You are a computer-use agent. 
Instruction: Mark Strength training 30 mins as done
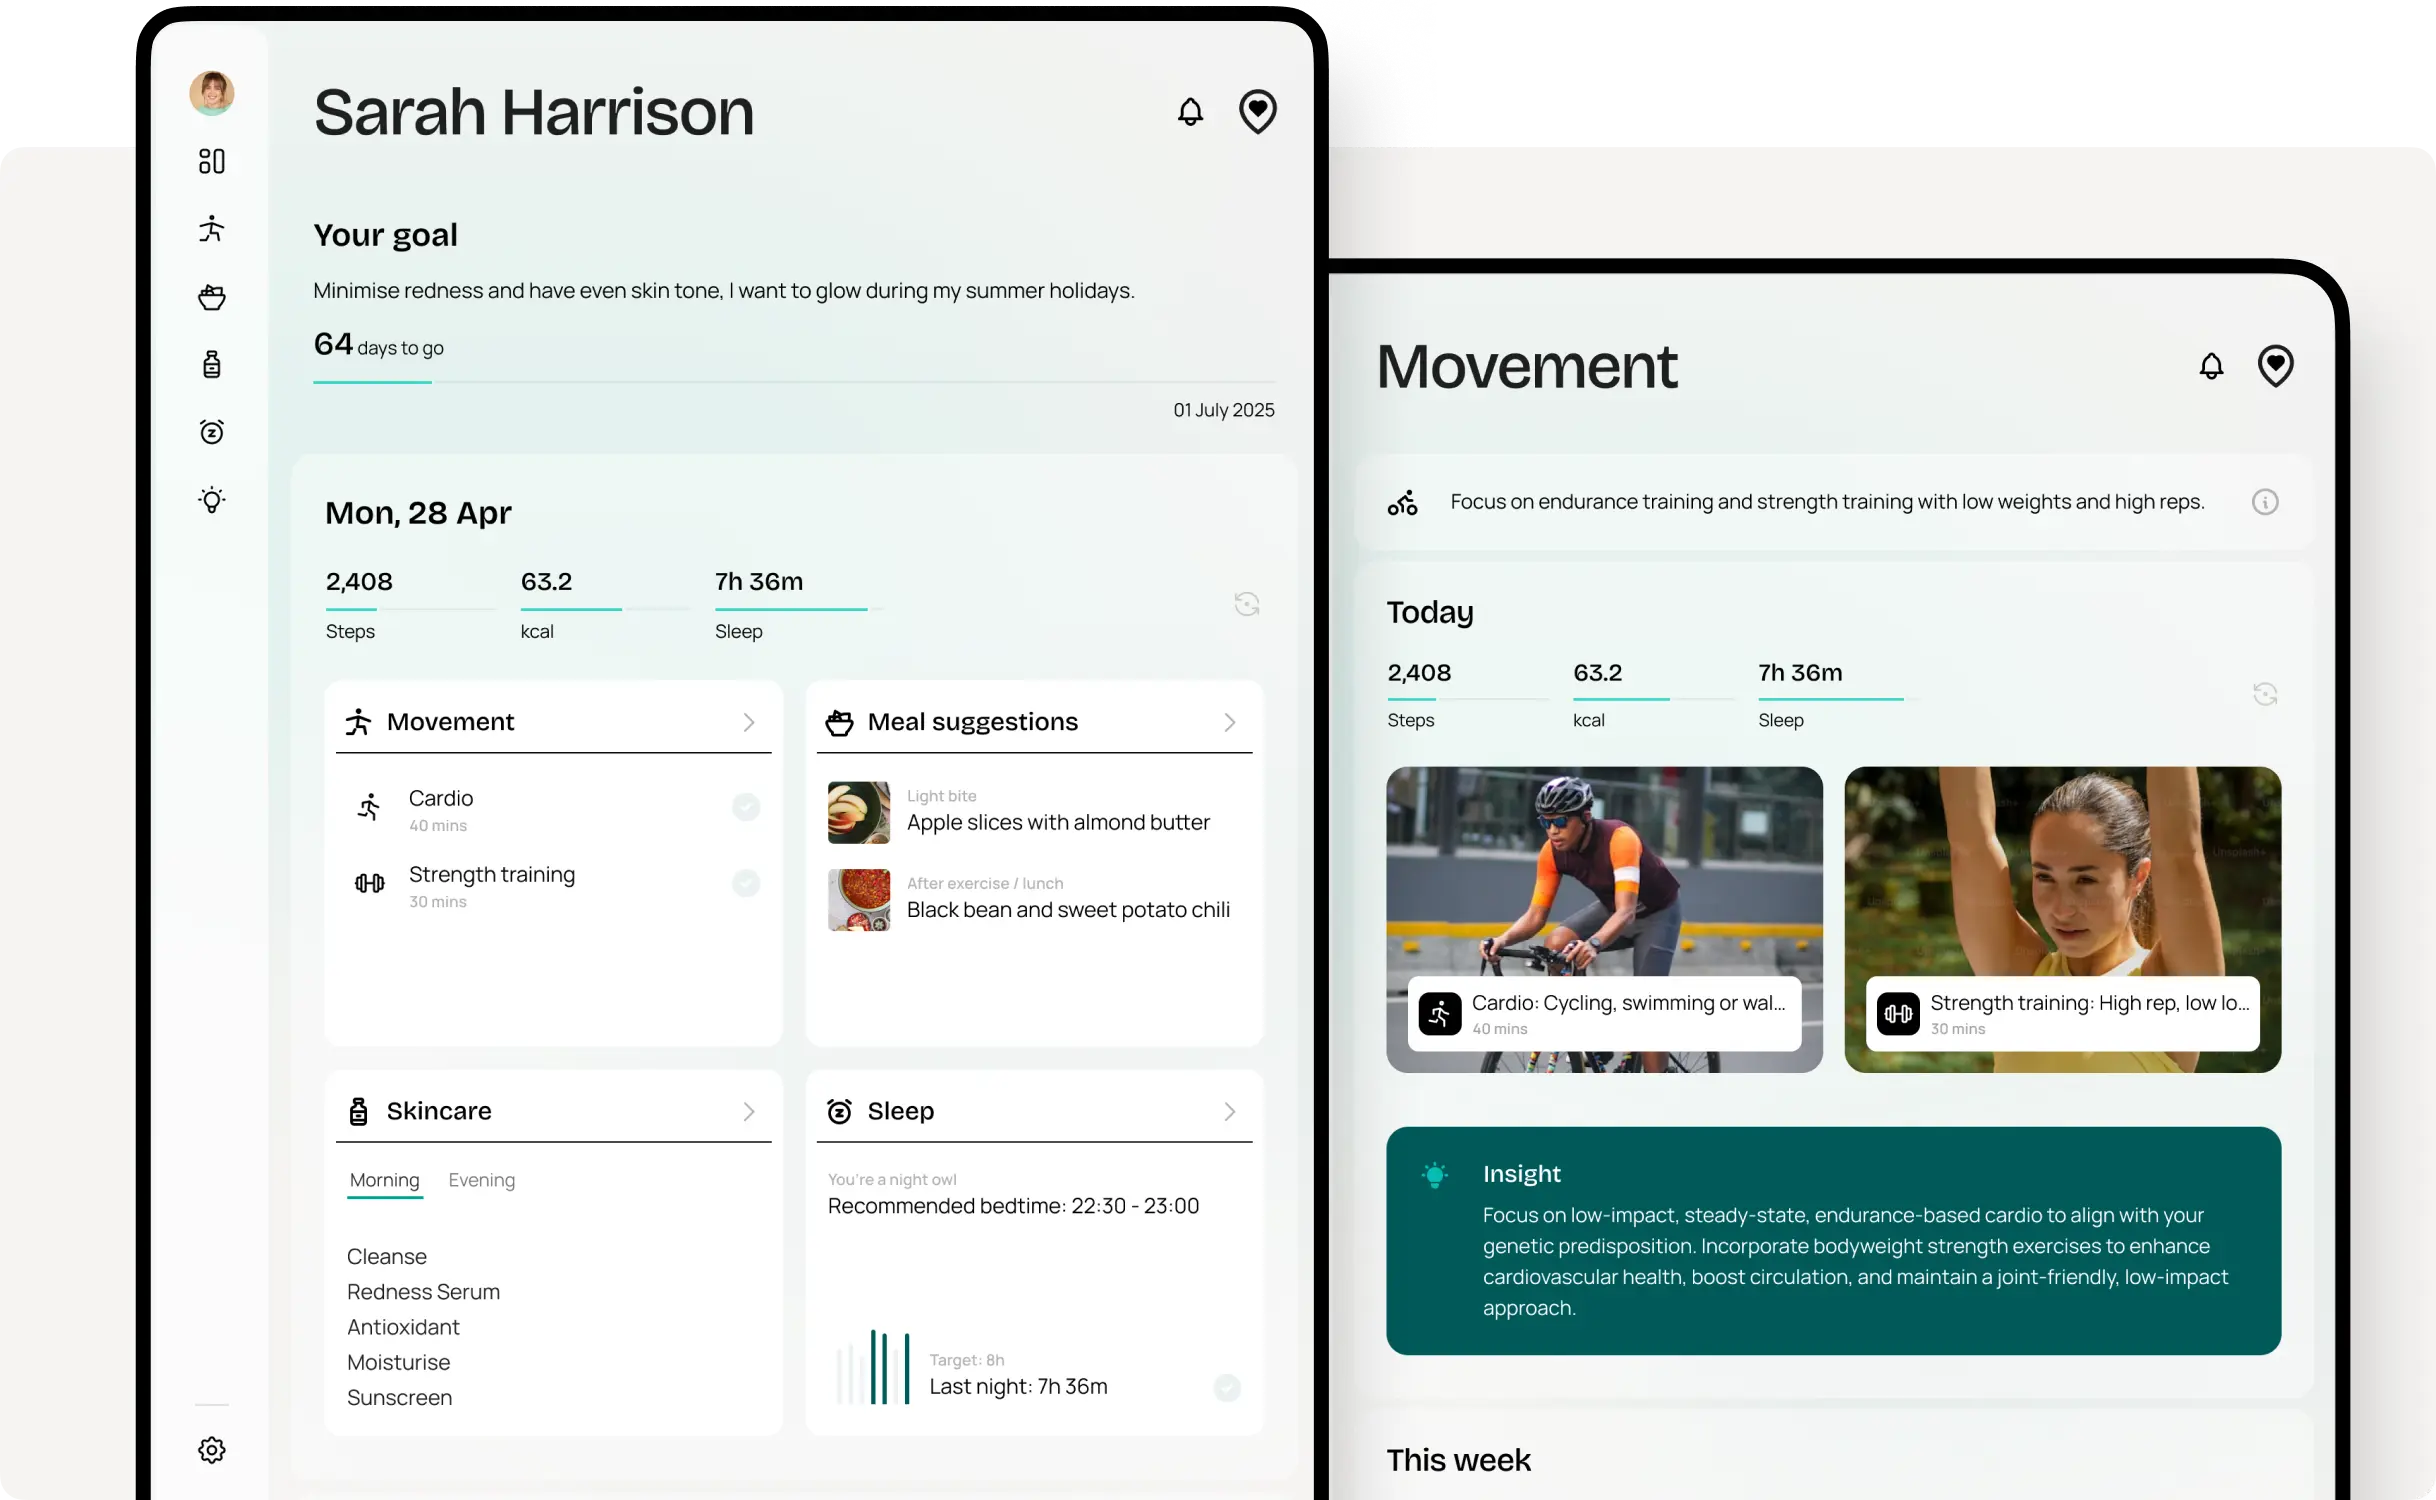coord(746,883)
